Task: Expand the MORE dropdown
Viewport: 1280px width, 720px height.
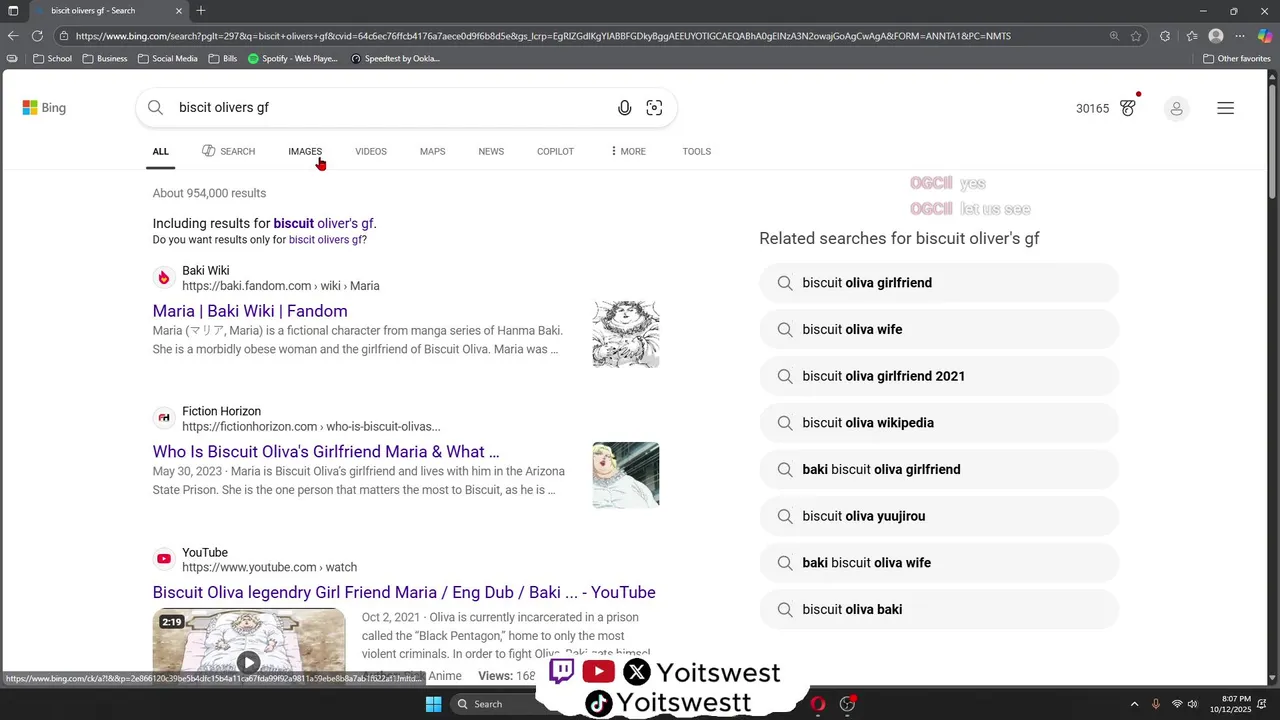Action: click(628, 151)
